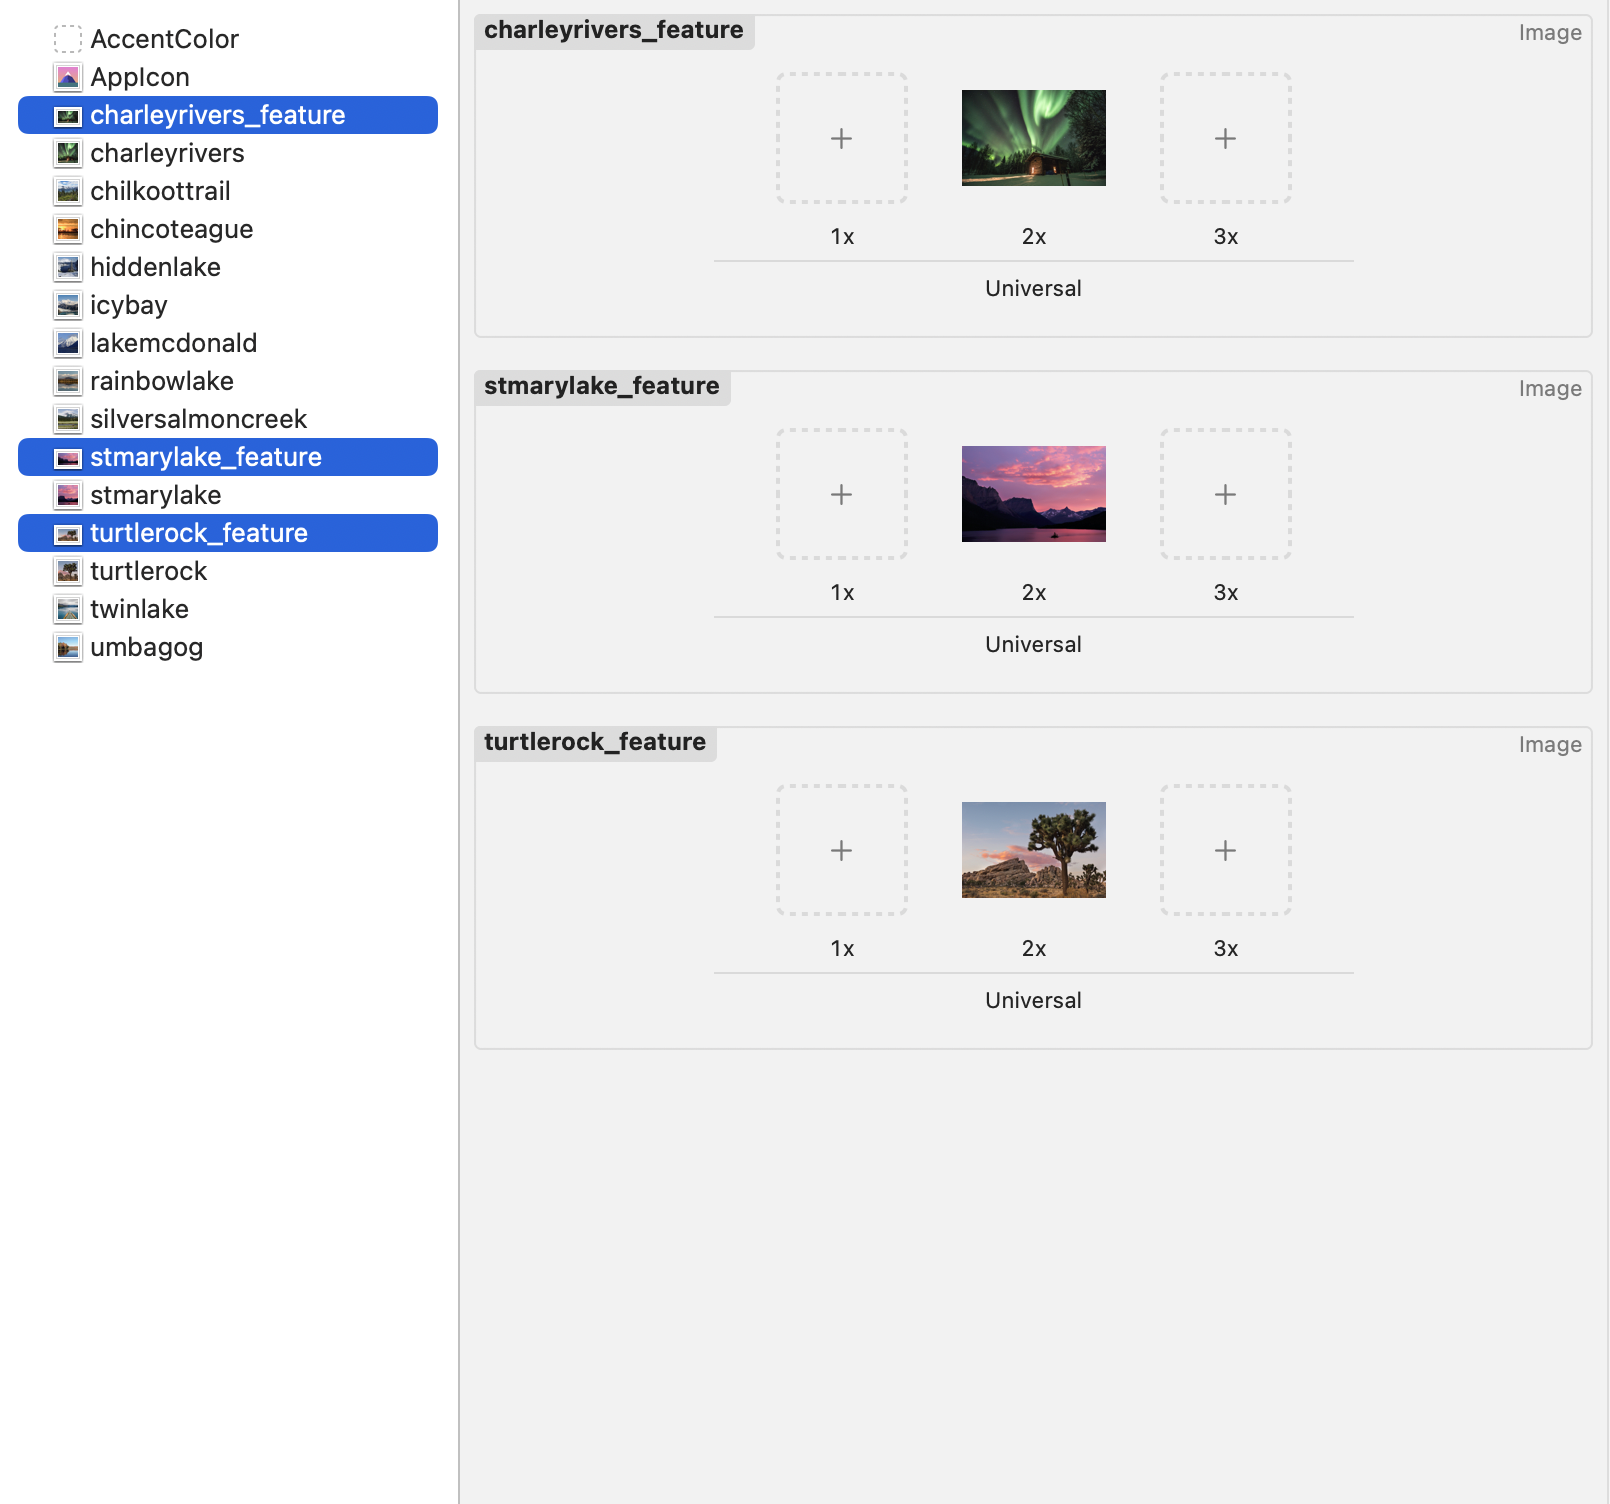The image size is (1610, 1504).
Task: Click the aurora 2x image thumbnail
Action: 1033,138
